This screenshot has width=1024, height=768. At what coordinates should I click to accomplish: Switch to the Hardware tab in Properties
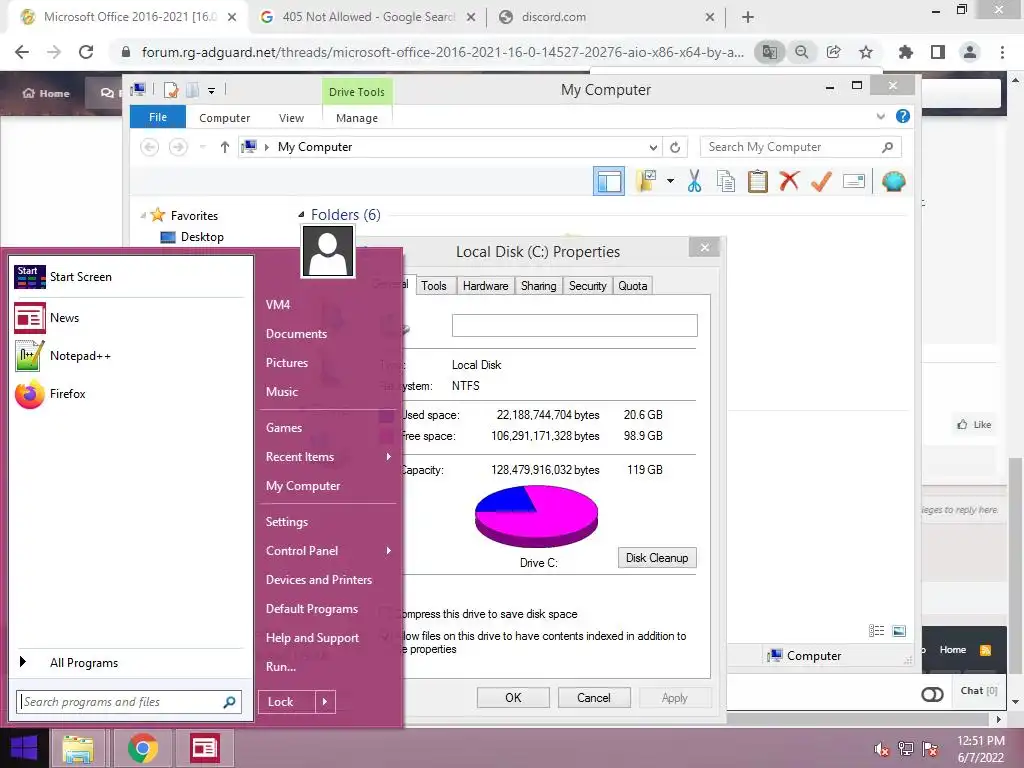tap(485, 285)
